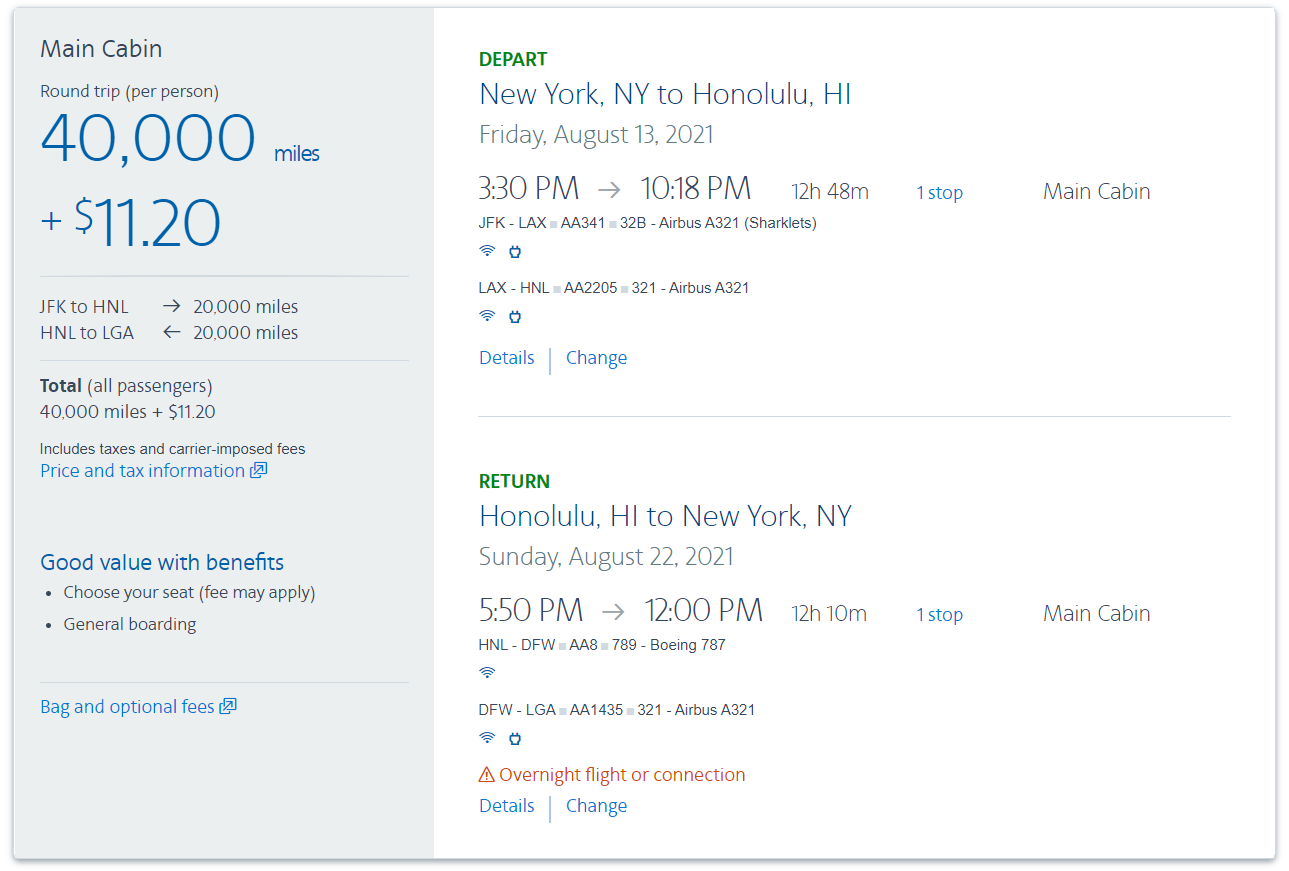This screenshot has width=1289, height=871.
Task: Click Change on the Honolulu return flight
Action: (596, 805)
